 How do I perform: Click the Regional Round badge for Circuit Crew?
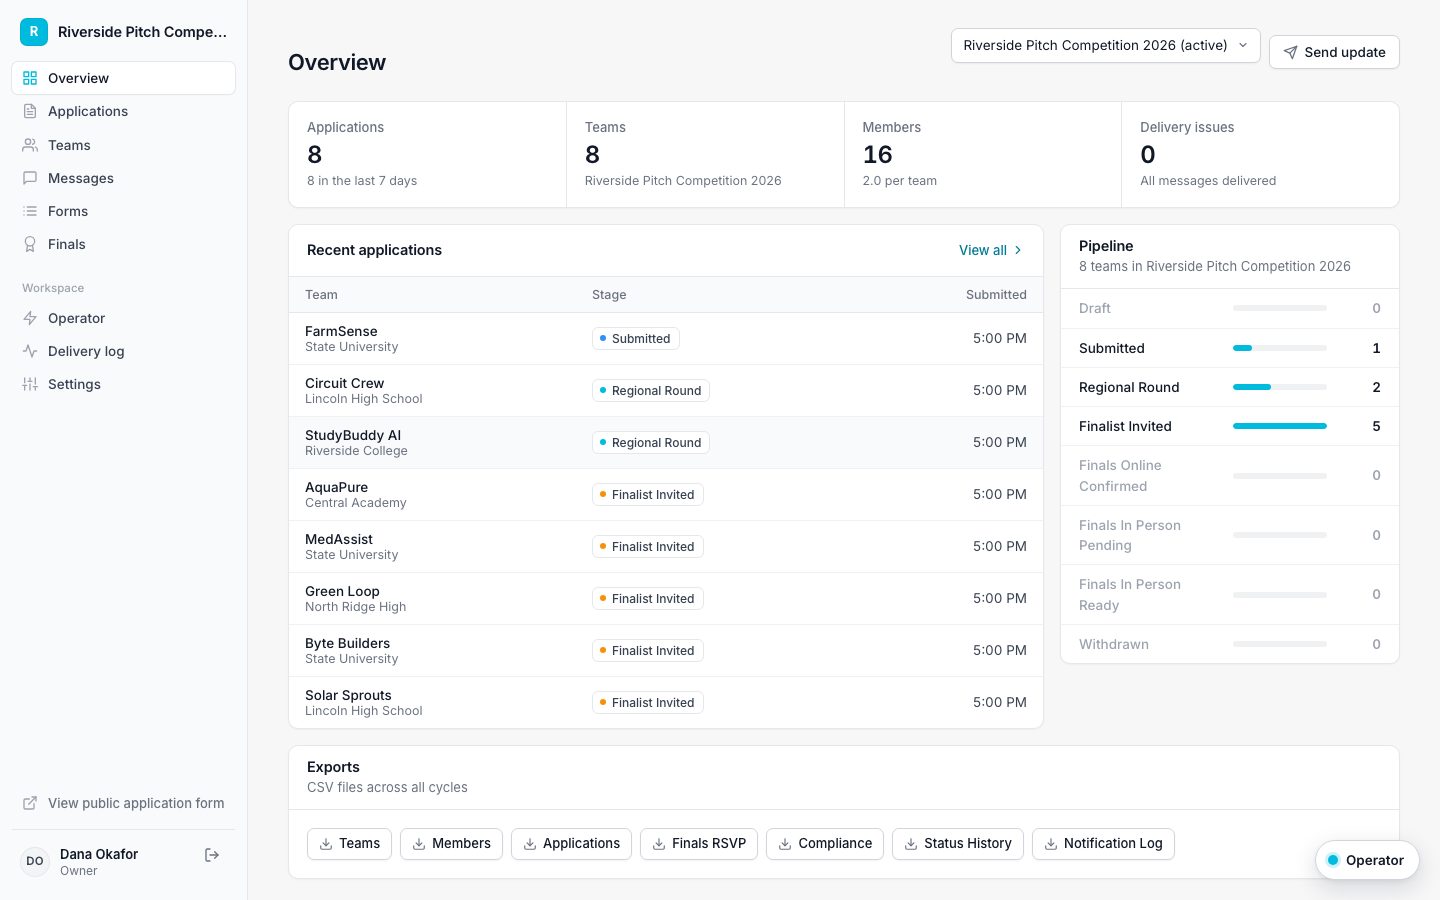pos(651,391)
